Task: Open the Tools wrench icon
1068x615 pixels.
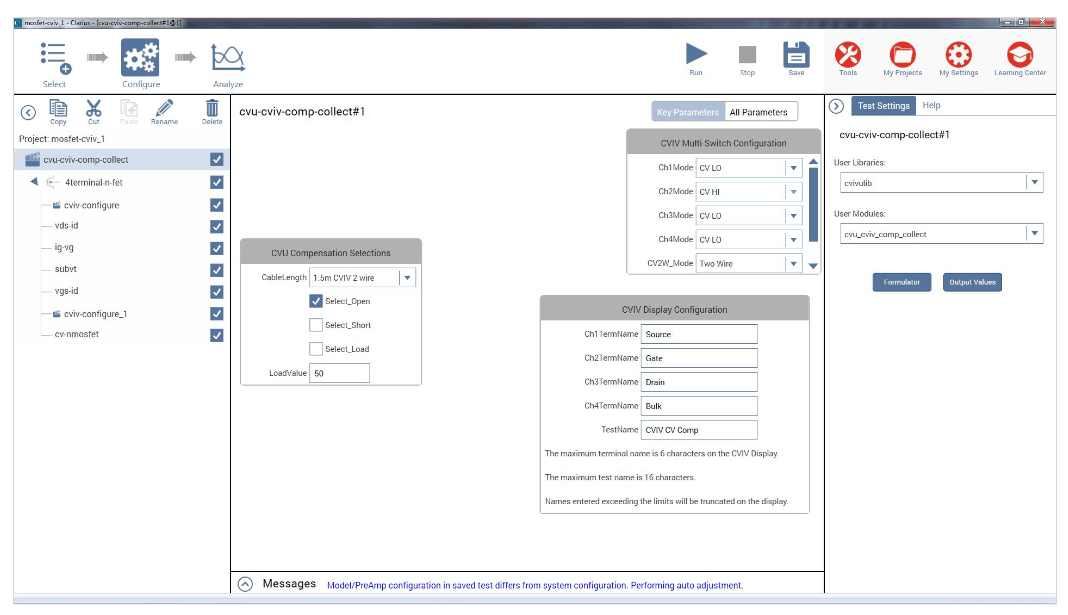Action: (x=847, y=54)
